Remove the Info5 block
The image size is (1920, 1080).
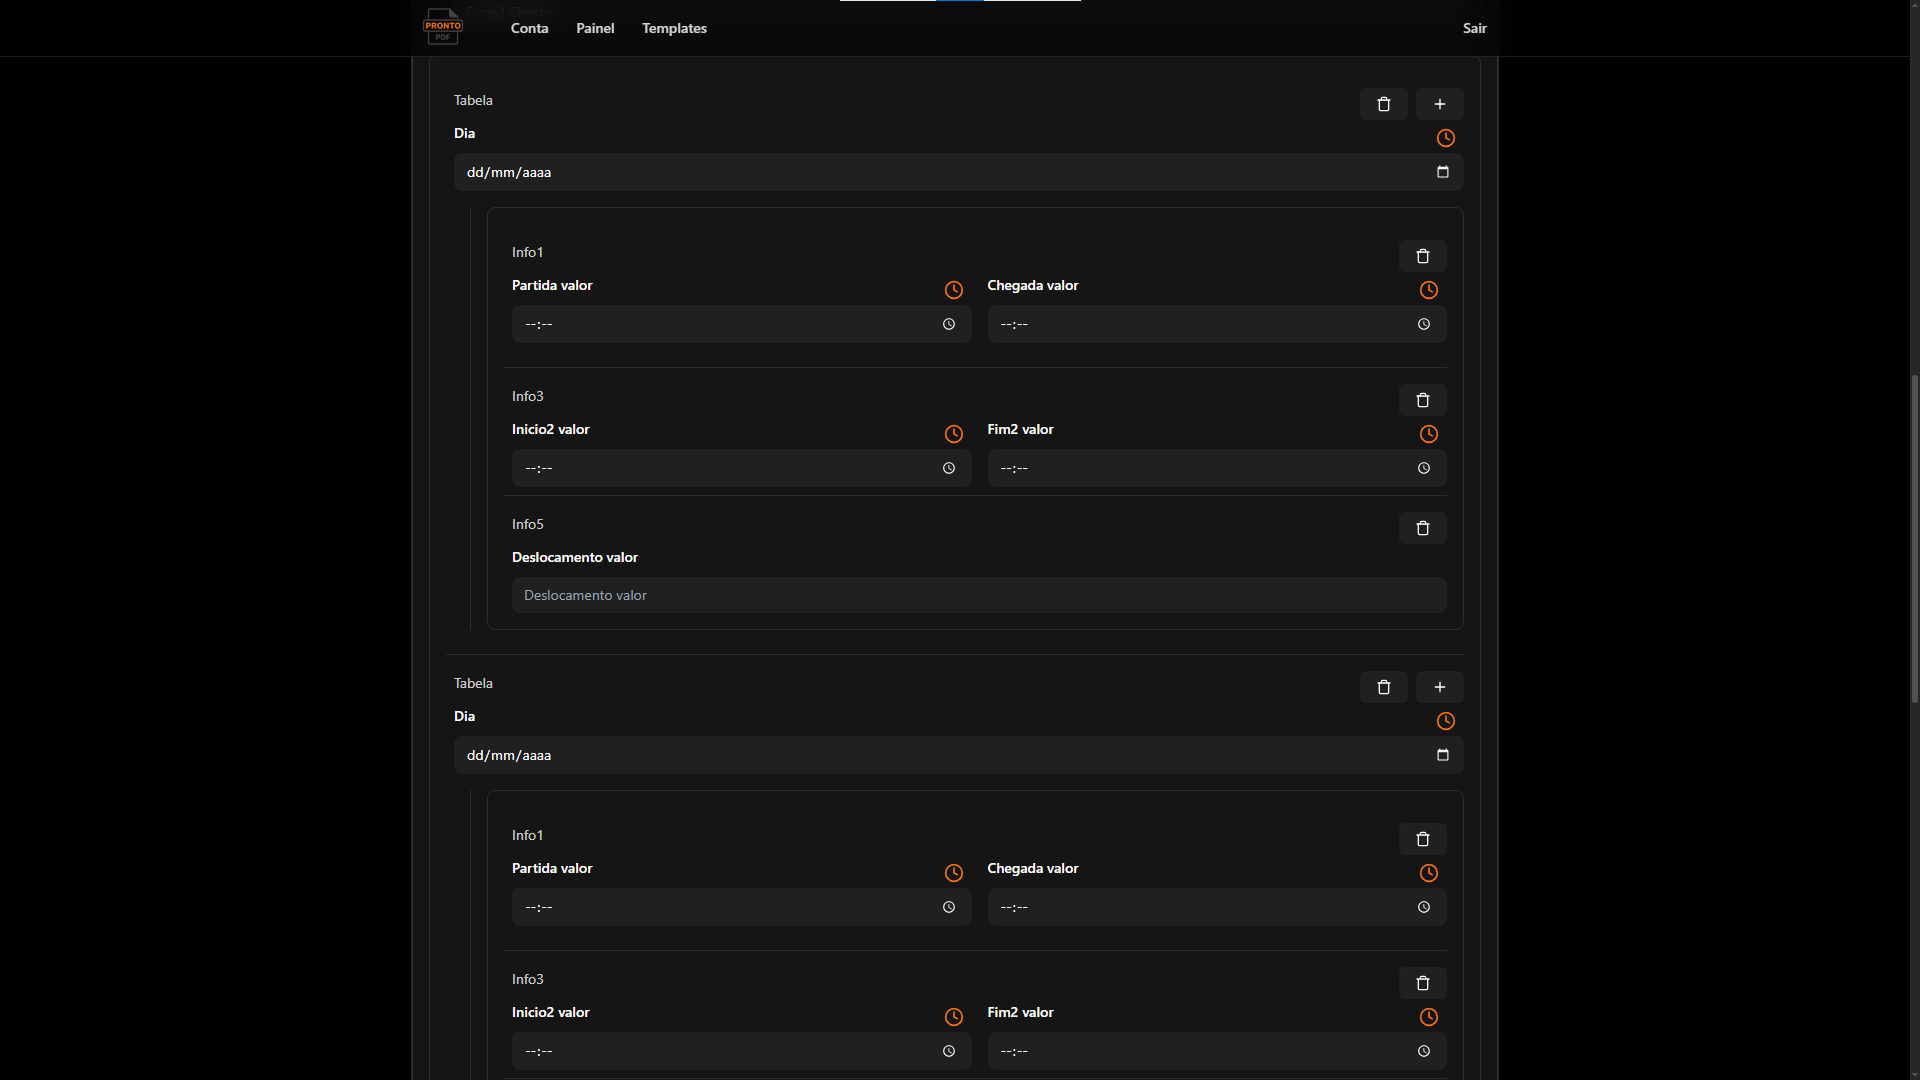(x=1423, y=528)
